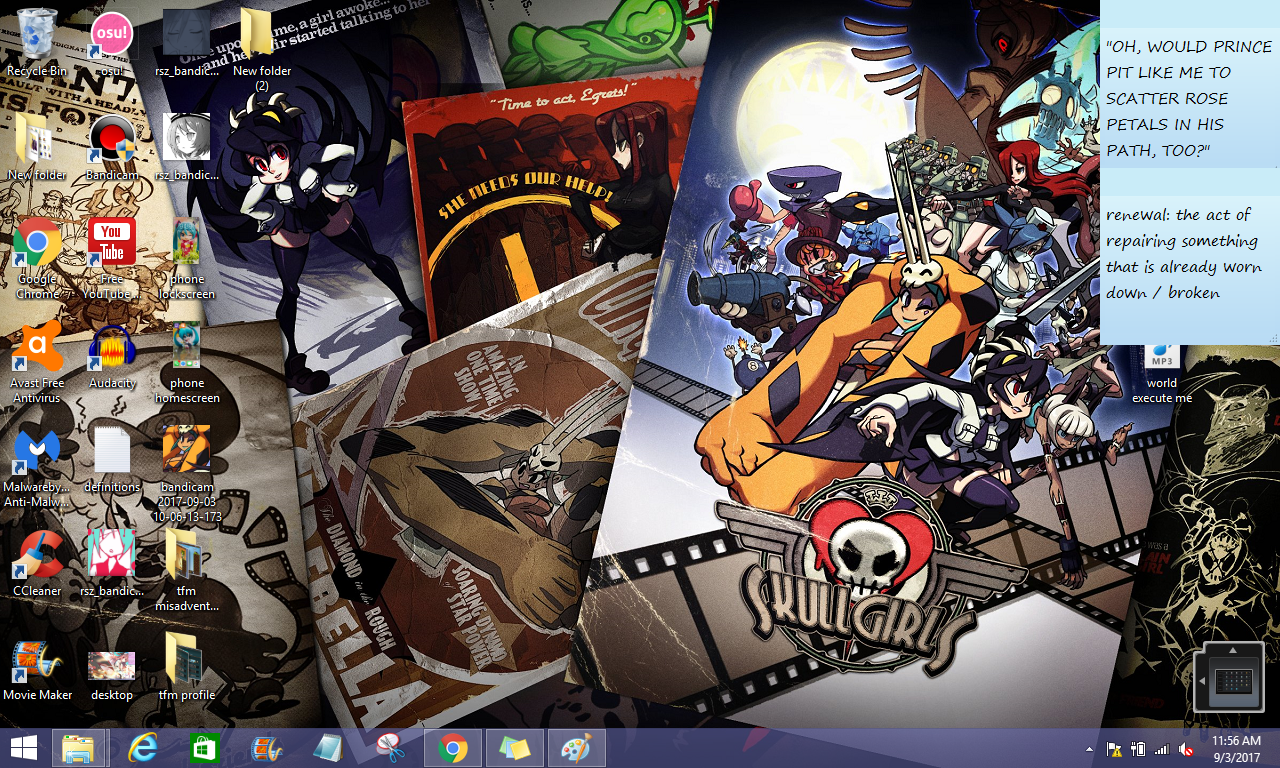Switch to Sticky Notes on the taskbar
1280x768 pixels.
click(515, 748)
